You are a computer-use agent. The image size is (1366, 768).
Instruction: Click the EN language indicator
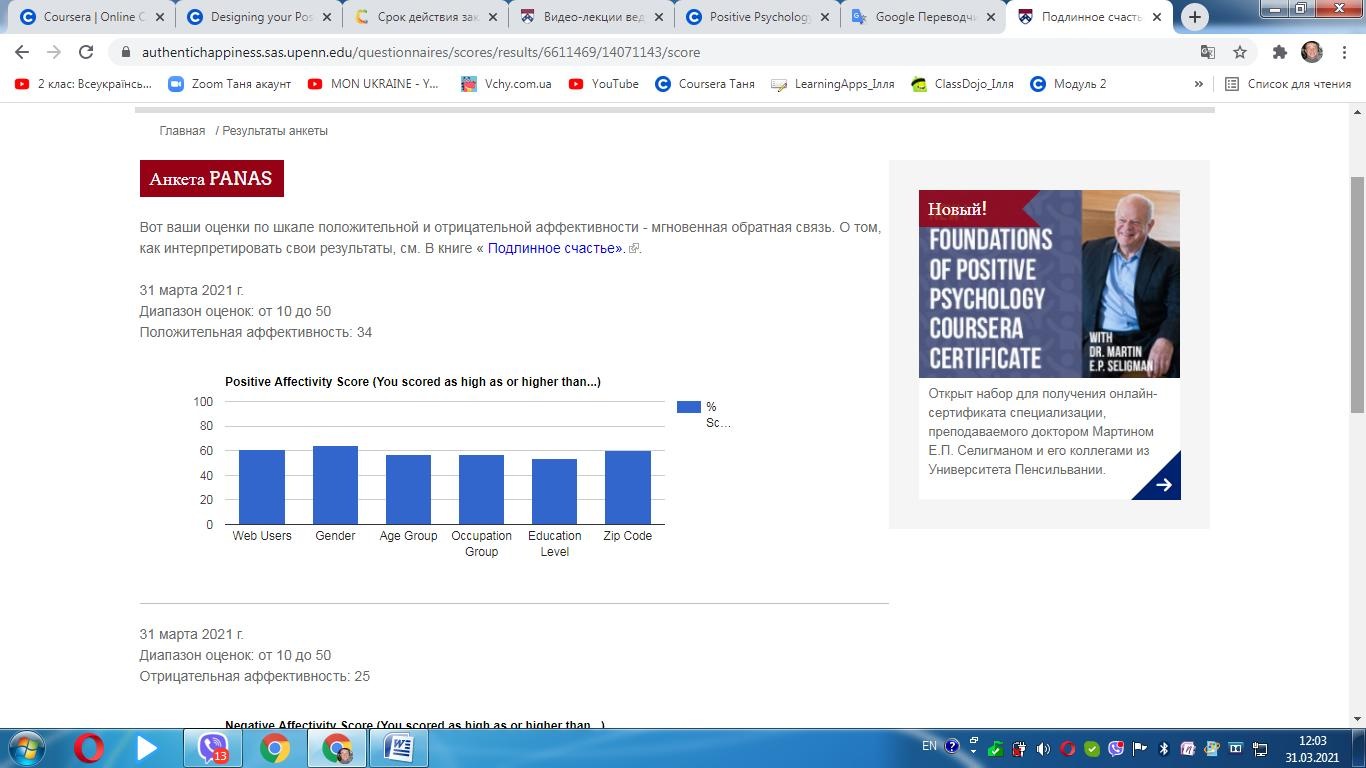[x=929, y=746]
